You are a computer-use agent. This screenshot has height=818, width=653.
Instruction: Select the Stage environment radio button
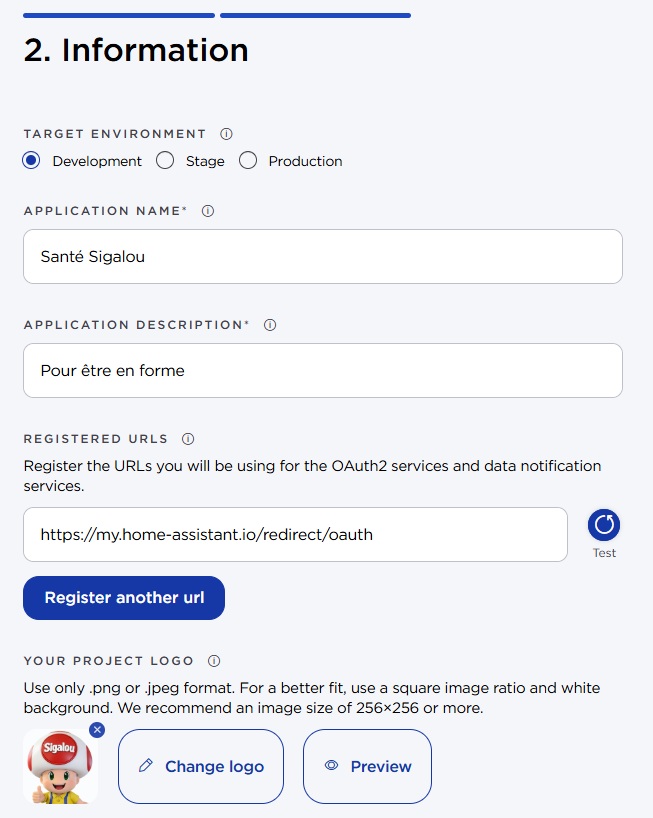click(x=165, y=161)
